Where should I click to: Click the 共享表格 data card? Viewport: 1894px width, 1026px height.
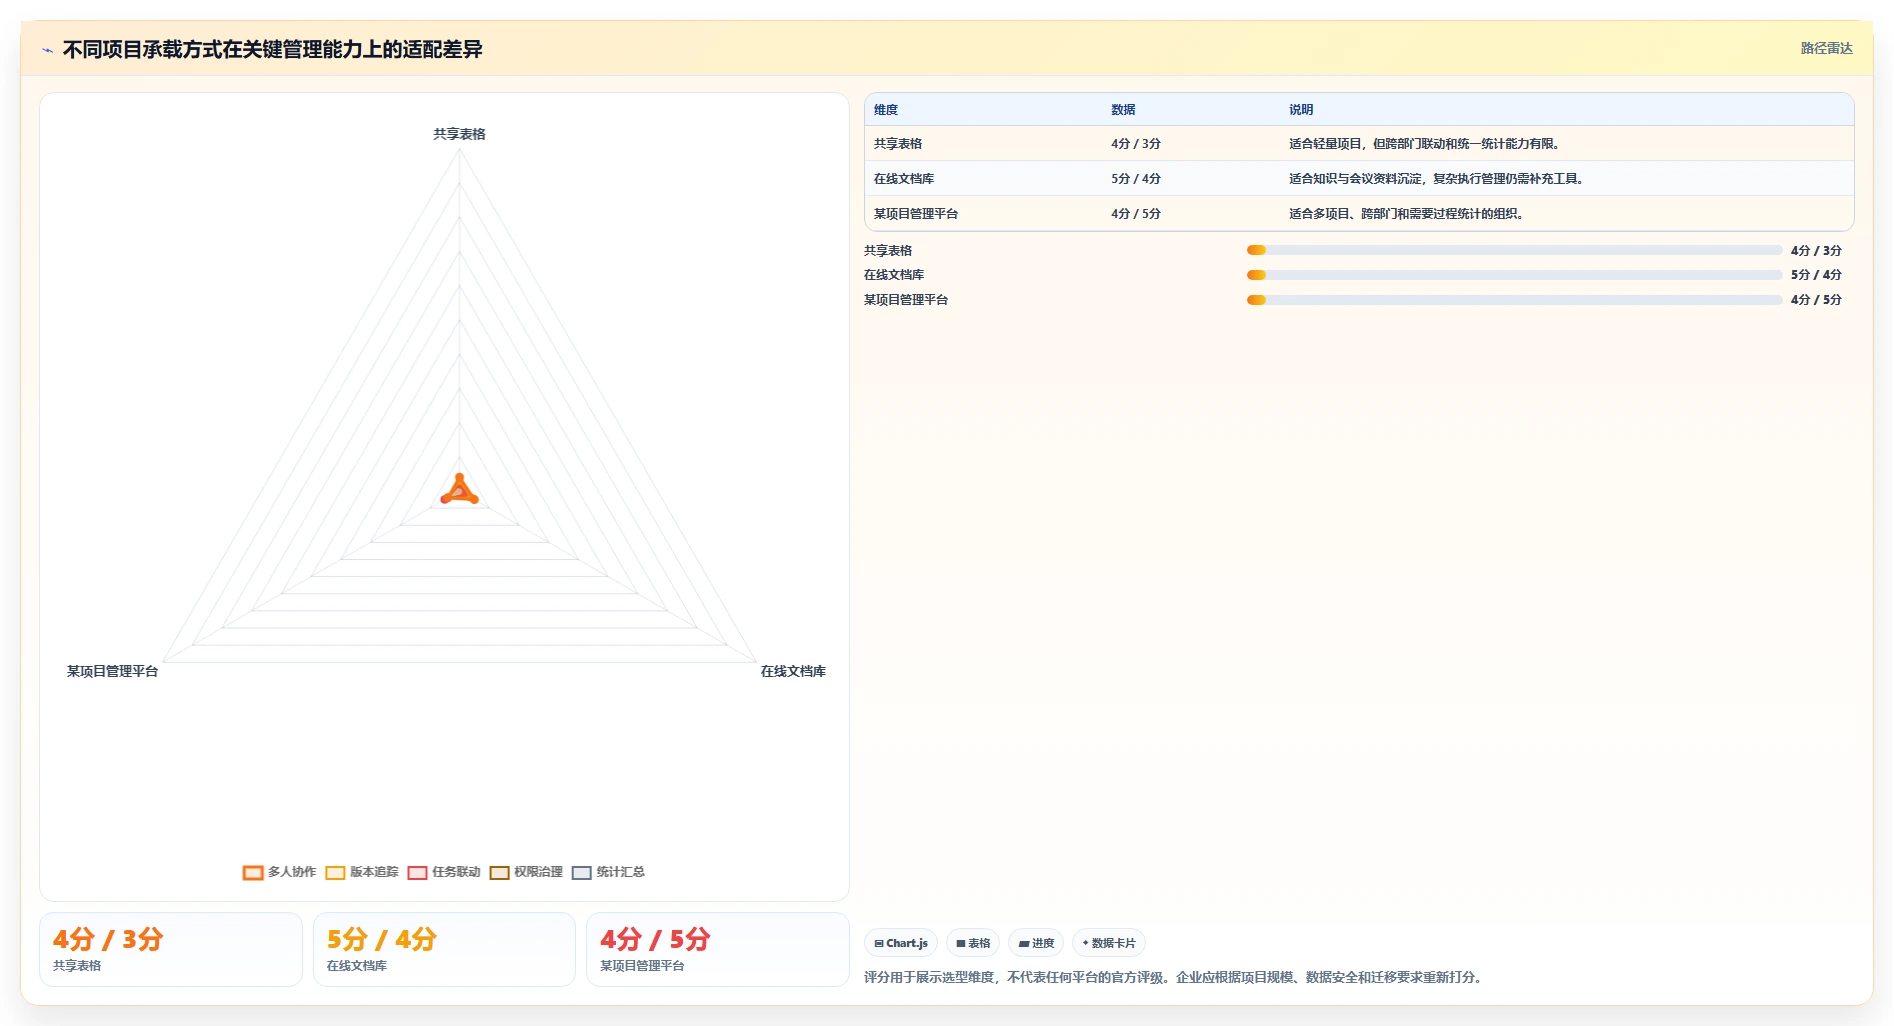coord(171,949)
